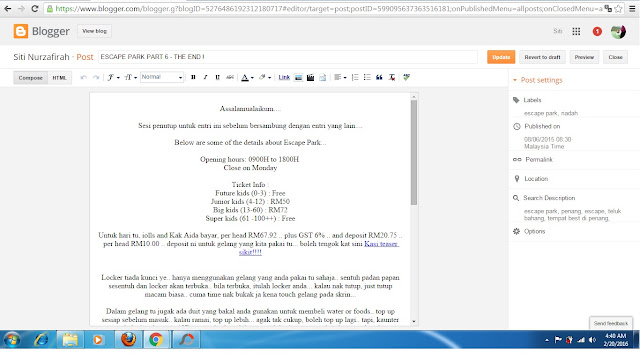The height and width of the screenshot is (360, 640).
Task: Click the editor scrollbar down arrow
Action: coord(414,322)
